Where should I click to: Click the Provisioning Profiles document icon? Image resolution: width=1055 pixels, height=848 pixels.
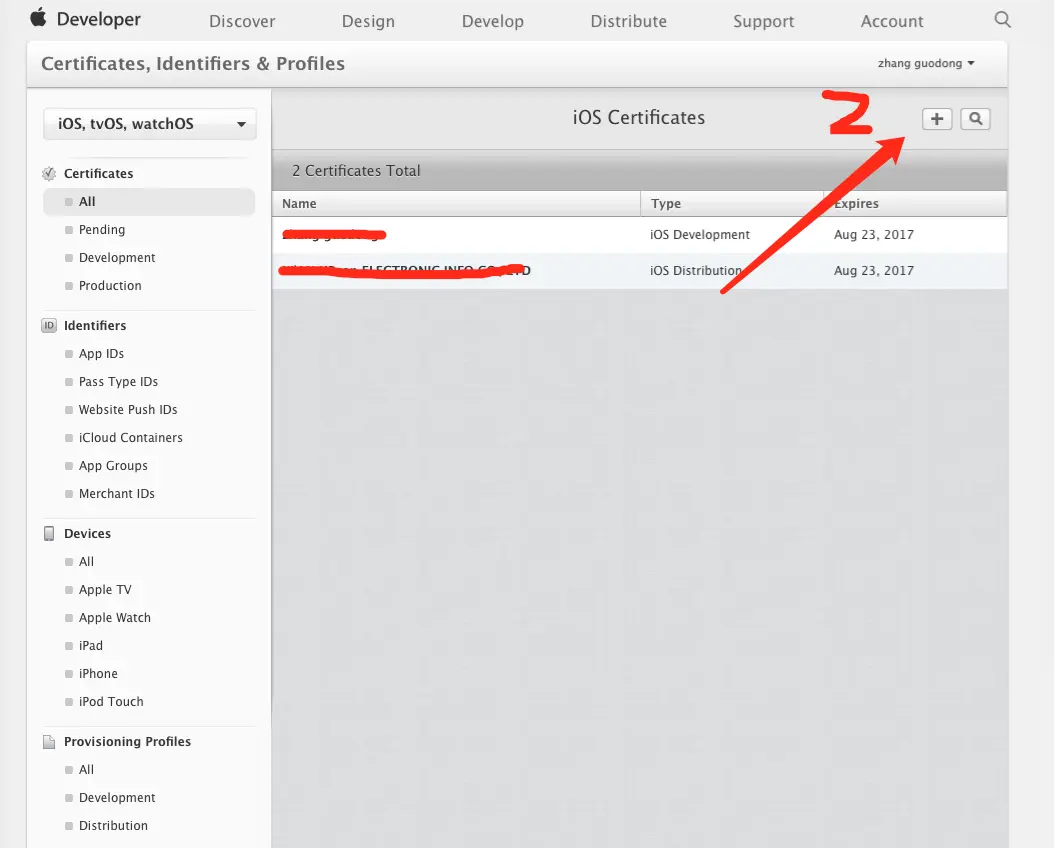(x=49, y=742)
